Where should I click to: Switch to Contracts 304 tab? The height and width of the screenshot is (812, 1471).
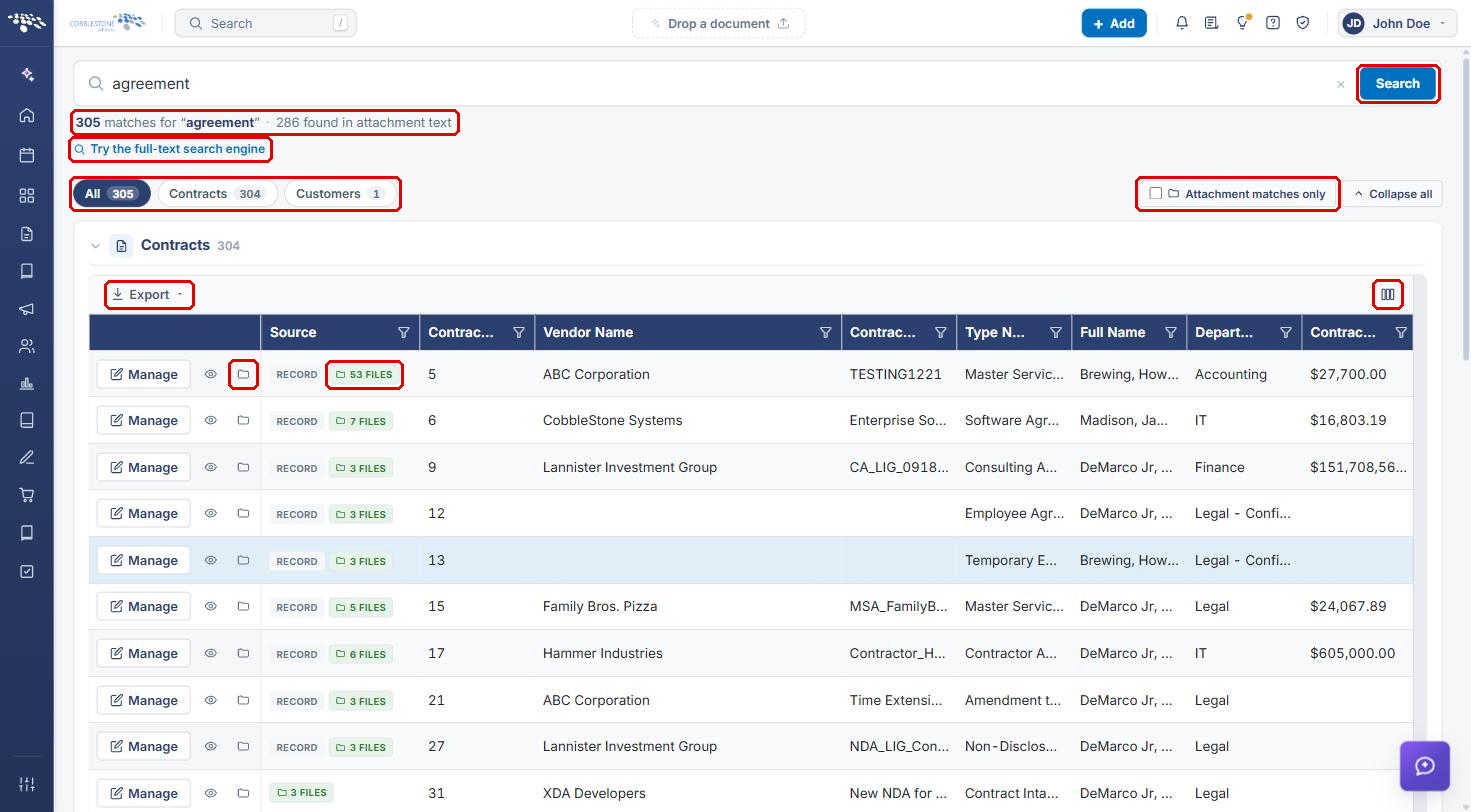coord(217,194)
